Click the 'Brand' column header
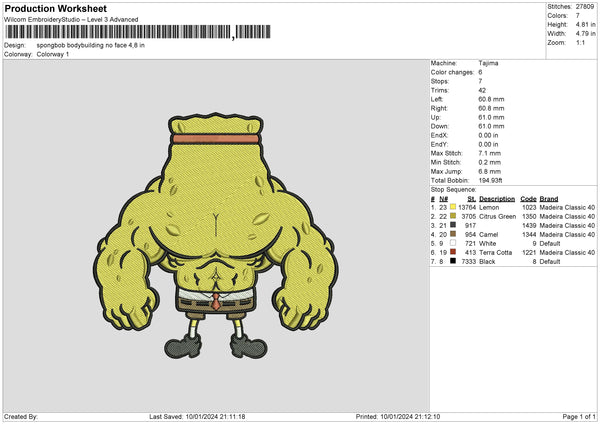Screen dimensions: 600x424 point(549,199)
